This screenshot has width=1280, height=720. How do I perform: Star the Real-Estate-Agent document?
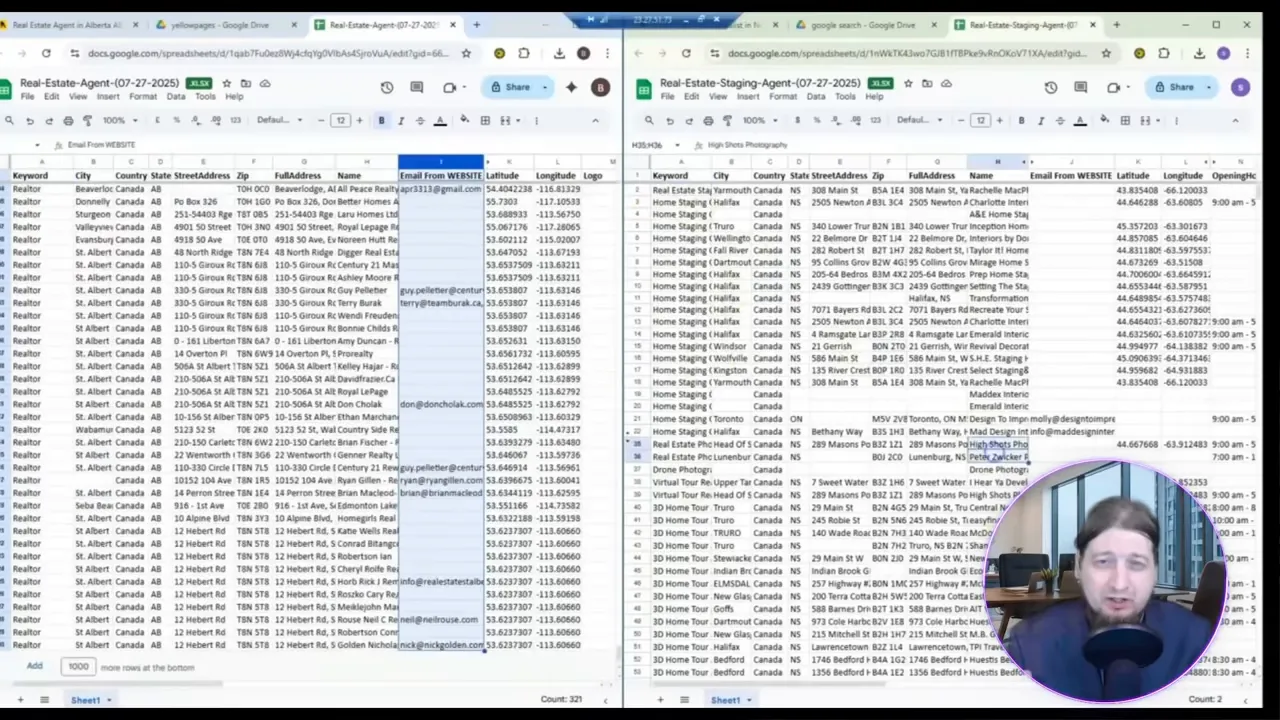(227, 84)
